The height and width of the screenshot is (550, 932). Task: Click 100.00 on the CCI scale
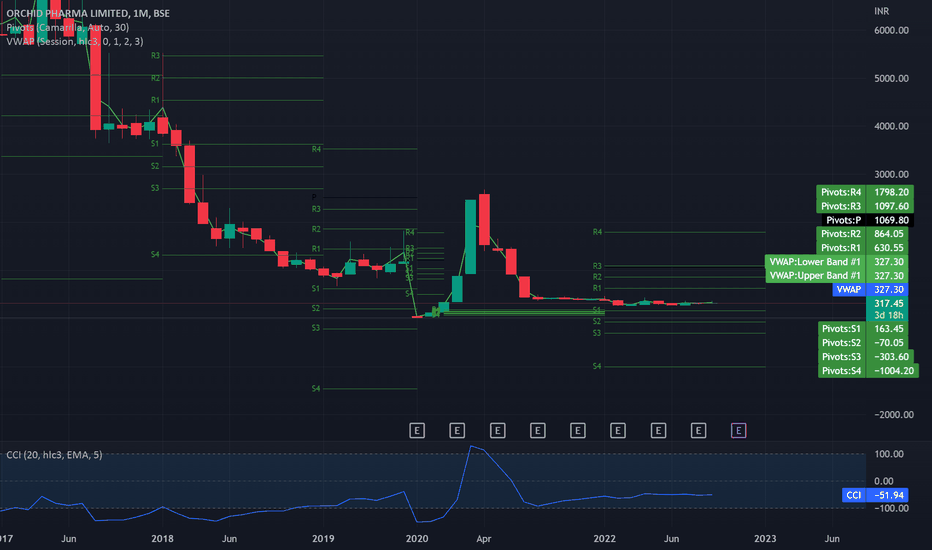[889, 454]
